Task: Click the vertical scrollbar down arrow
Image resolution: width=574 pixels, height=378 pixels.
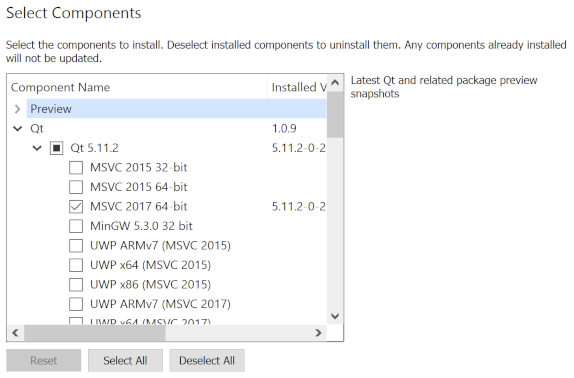Action: coord(335,316)
